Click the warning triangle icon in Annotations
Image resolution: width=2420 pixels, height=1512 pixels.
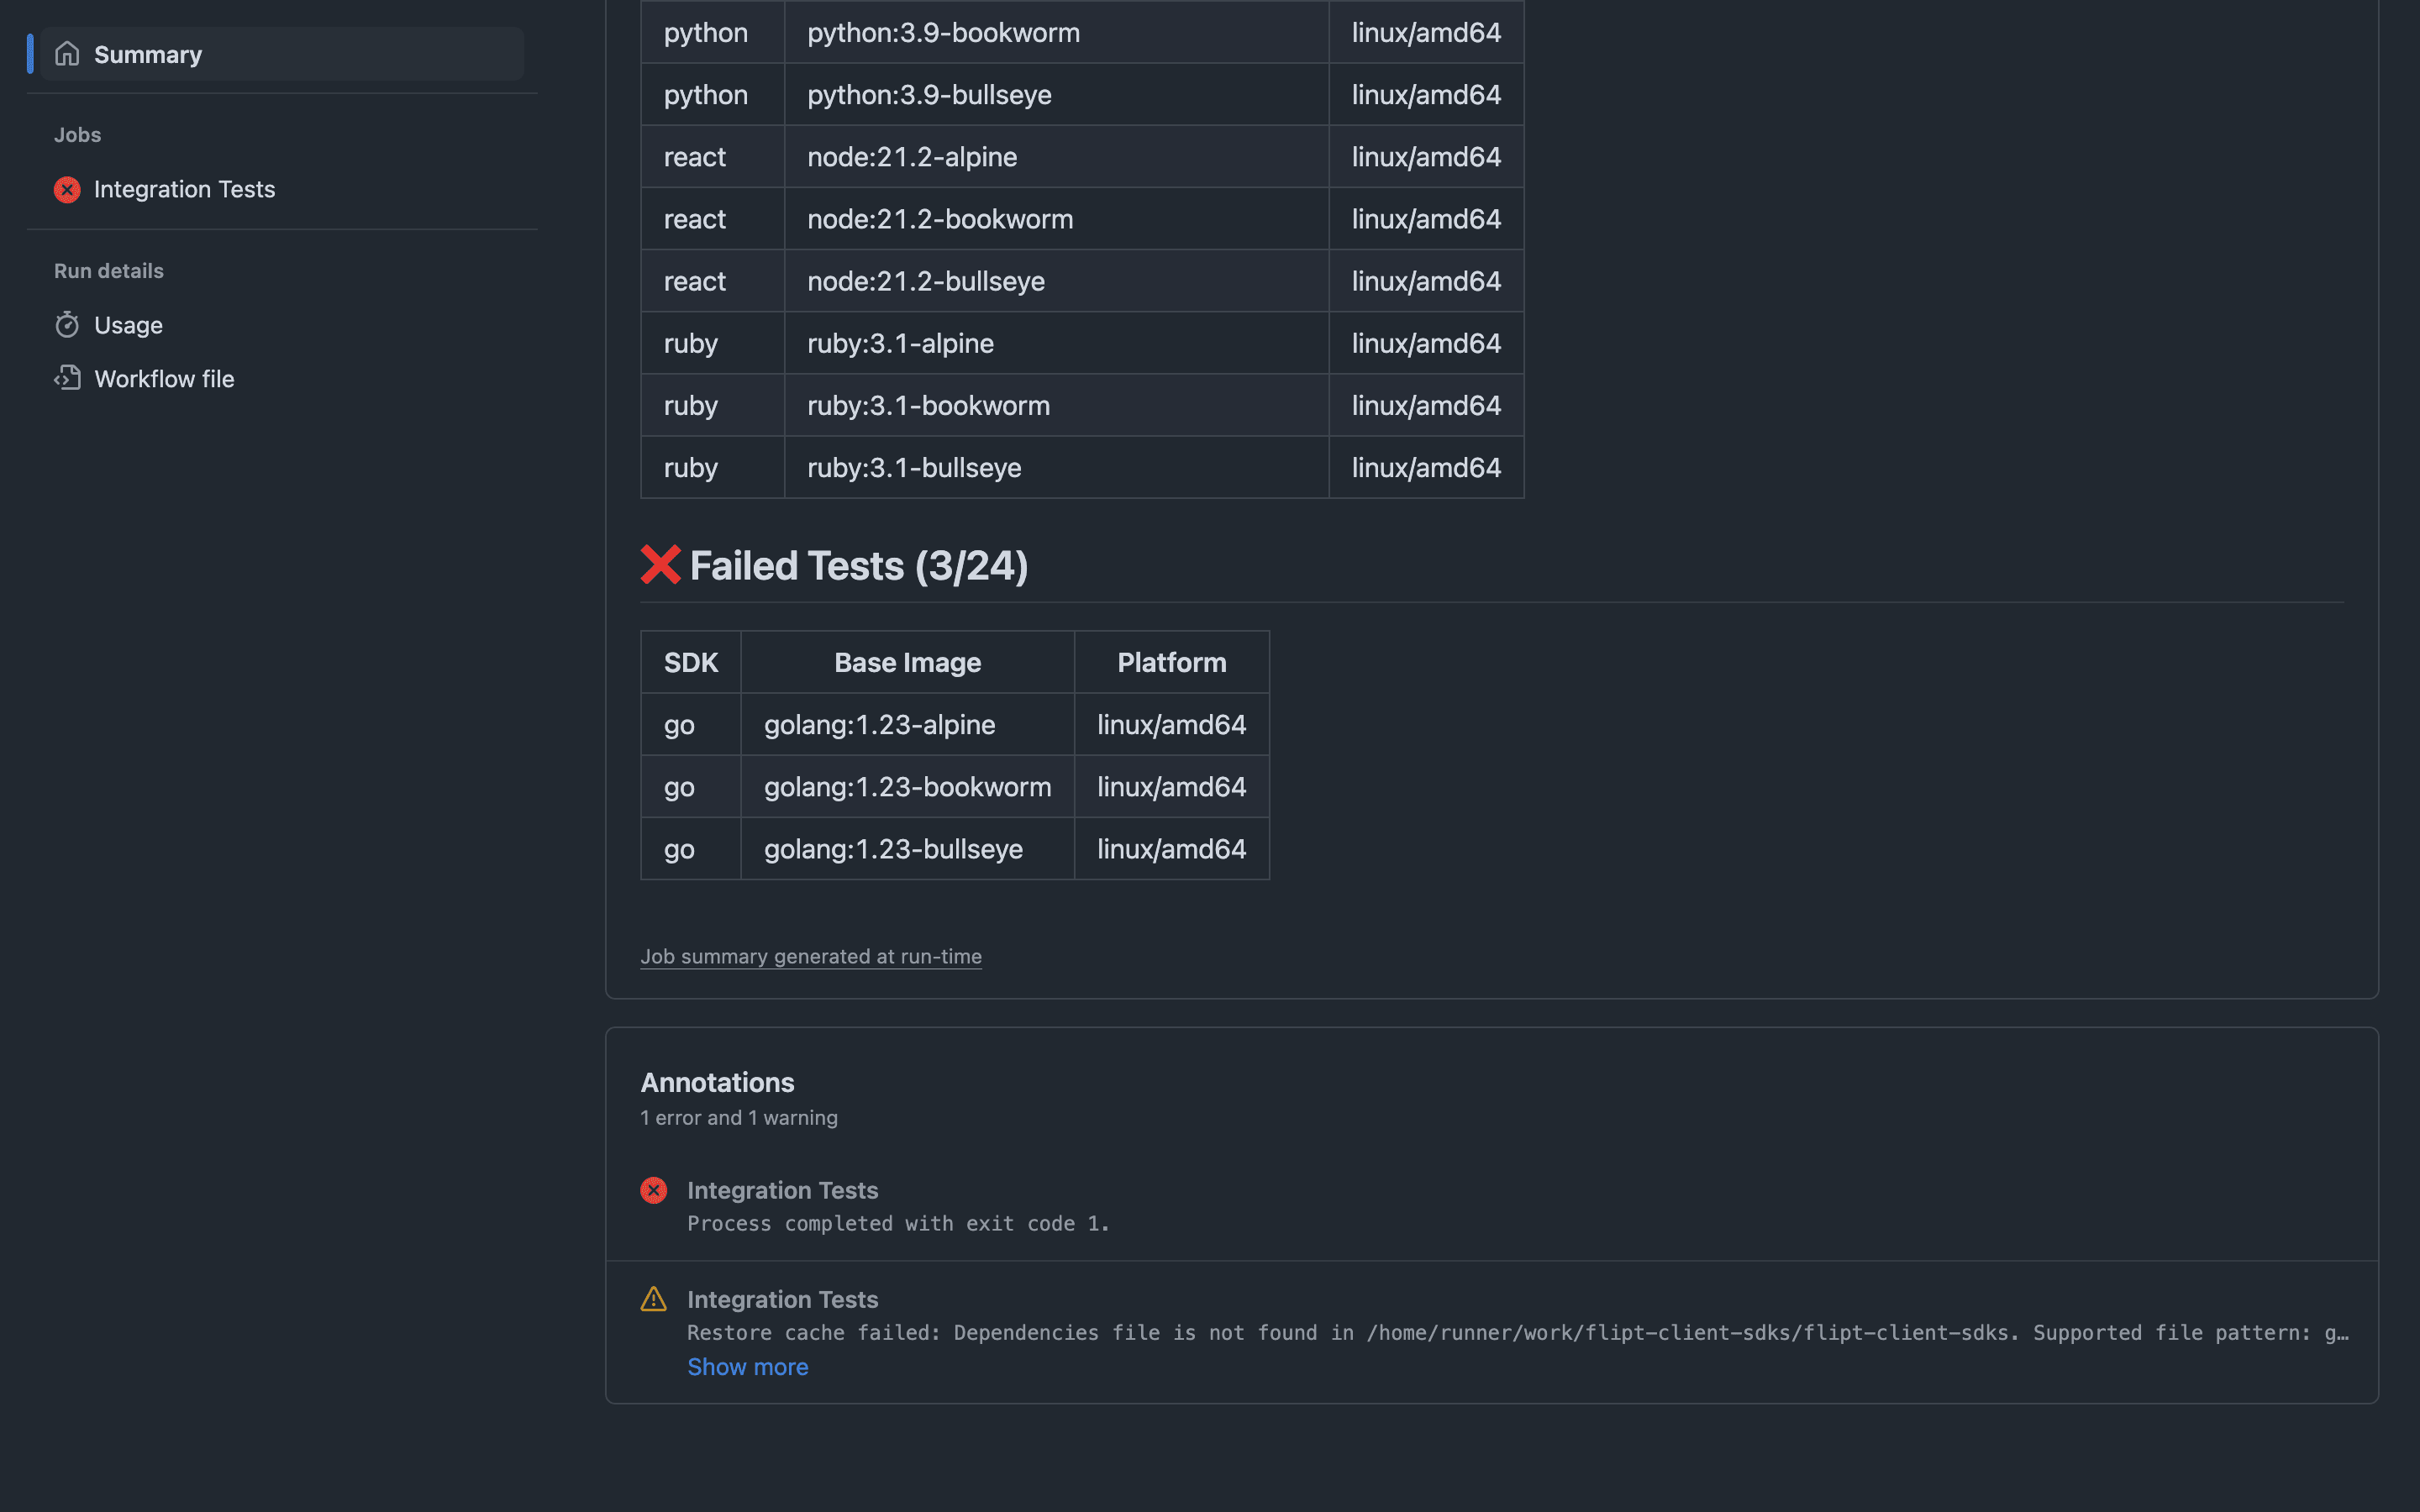click(654, 1298)
